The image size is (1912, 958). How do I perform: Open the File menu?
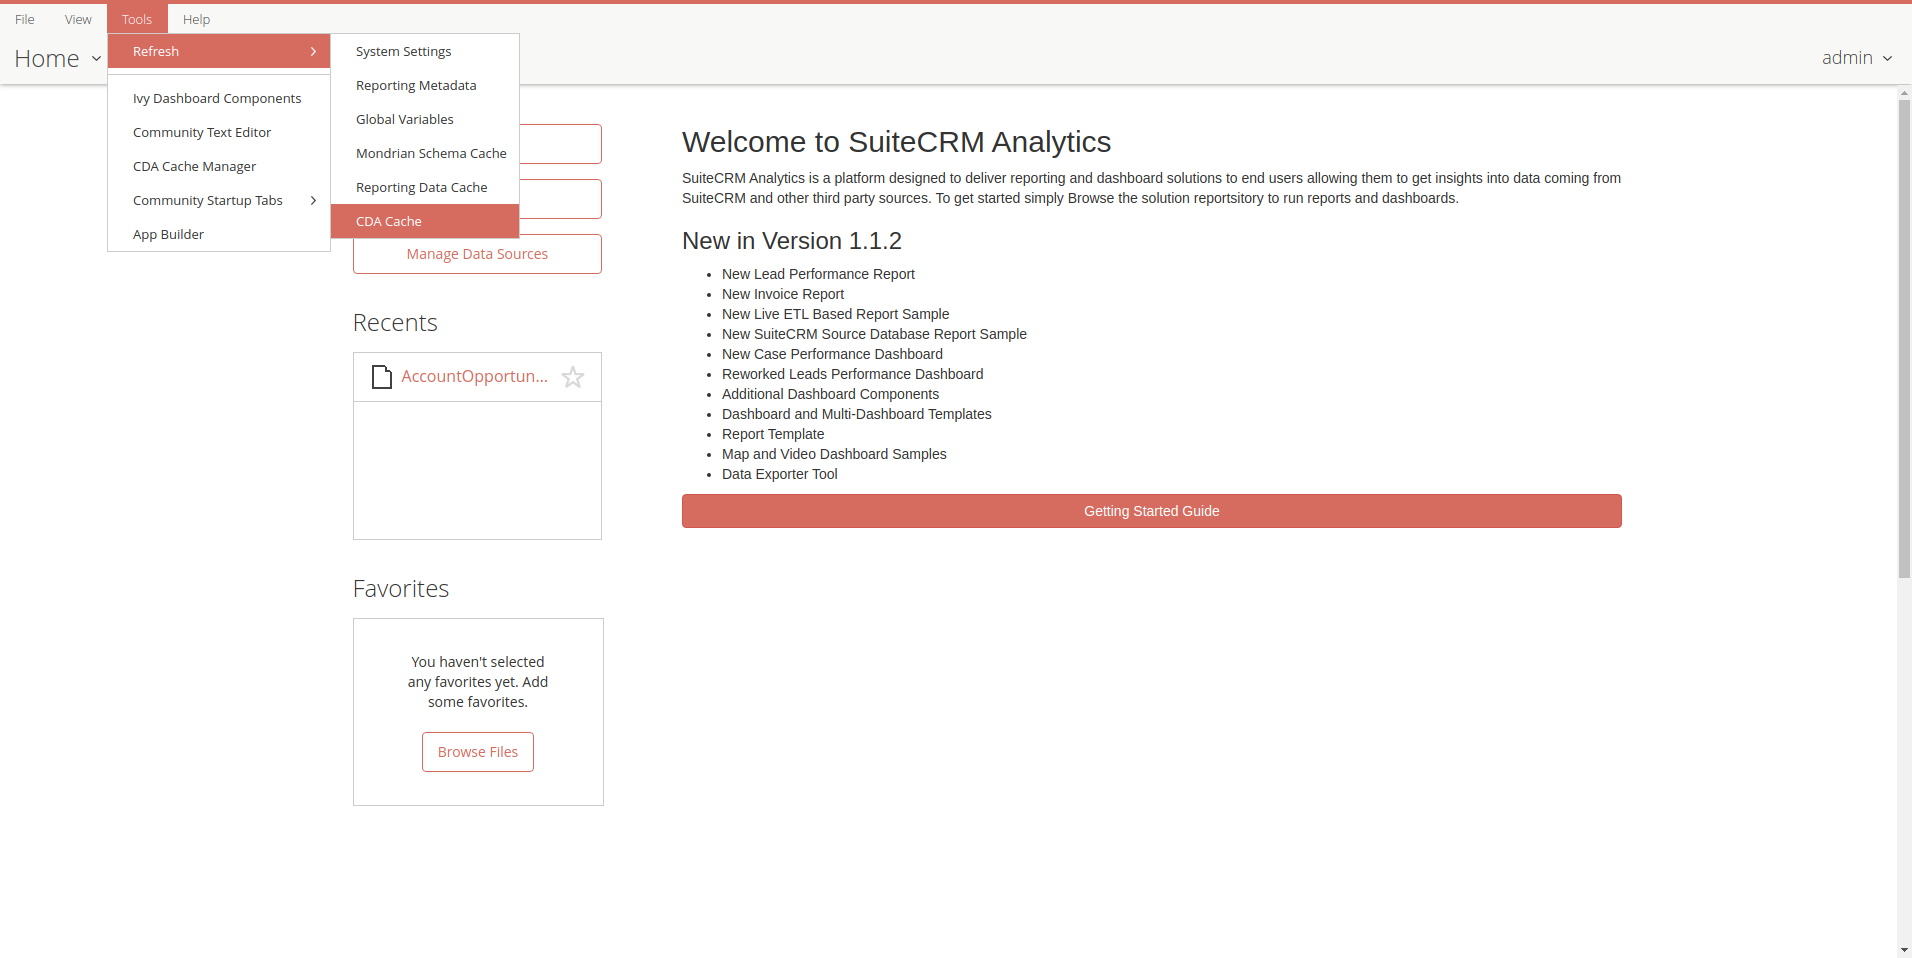pyautogui.click(x=25, y=19)
